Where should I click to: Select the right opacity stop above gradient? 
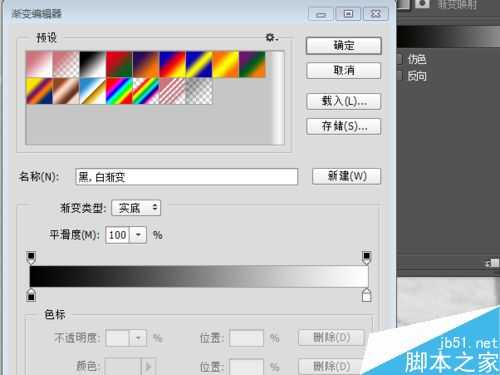366,258
